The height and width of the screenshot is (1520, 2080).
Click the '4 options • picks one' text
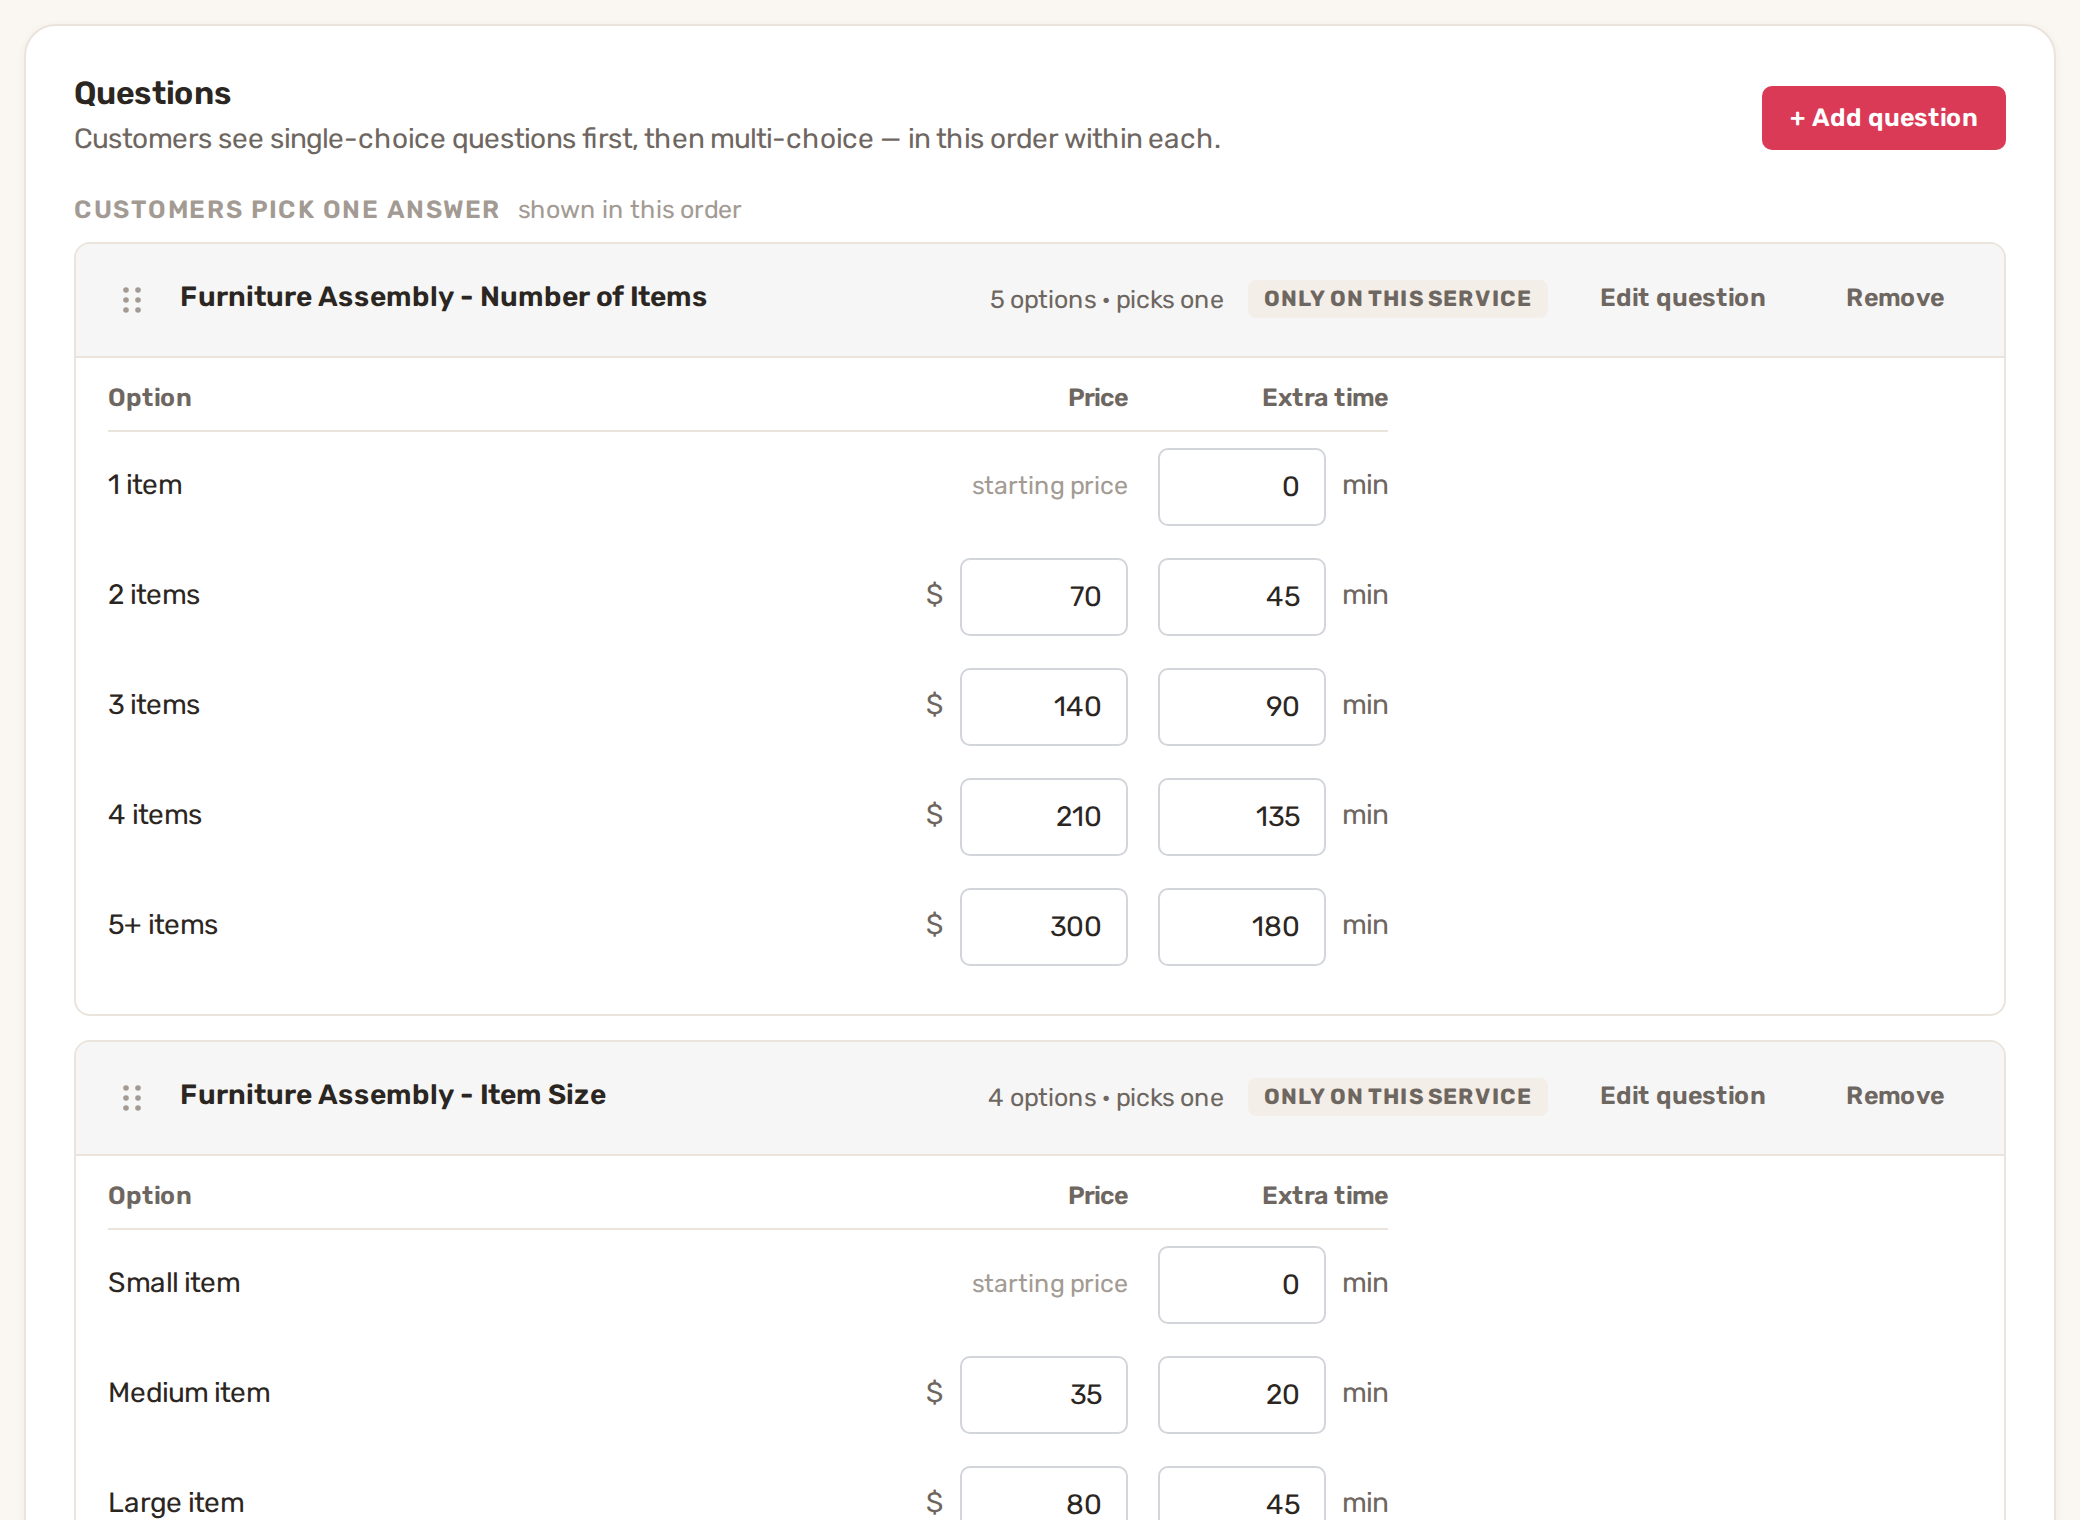(x=1105, y=1098)
